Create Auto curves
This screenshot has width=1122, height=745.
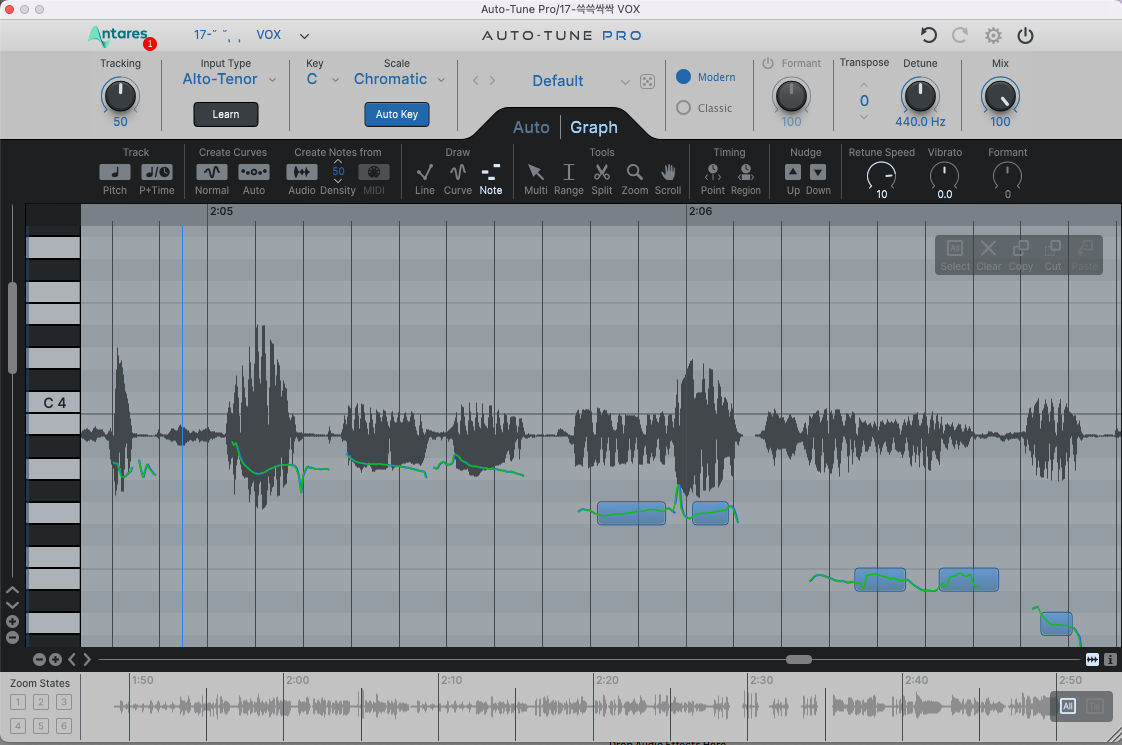[253, 172]
